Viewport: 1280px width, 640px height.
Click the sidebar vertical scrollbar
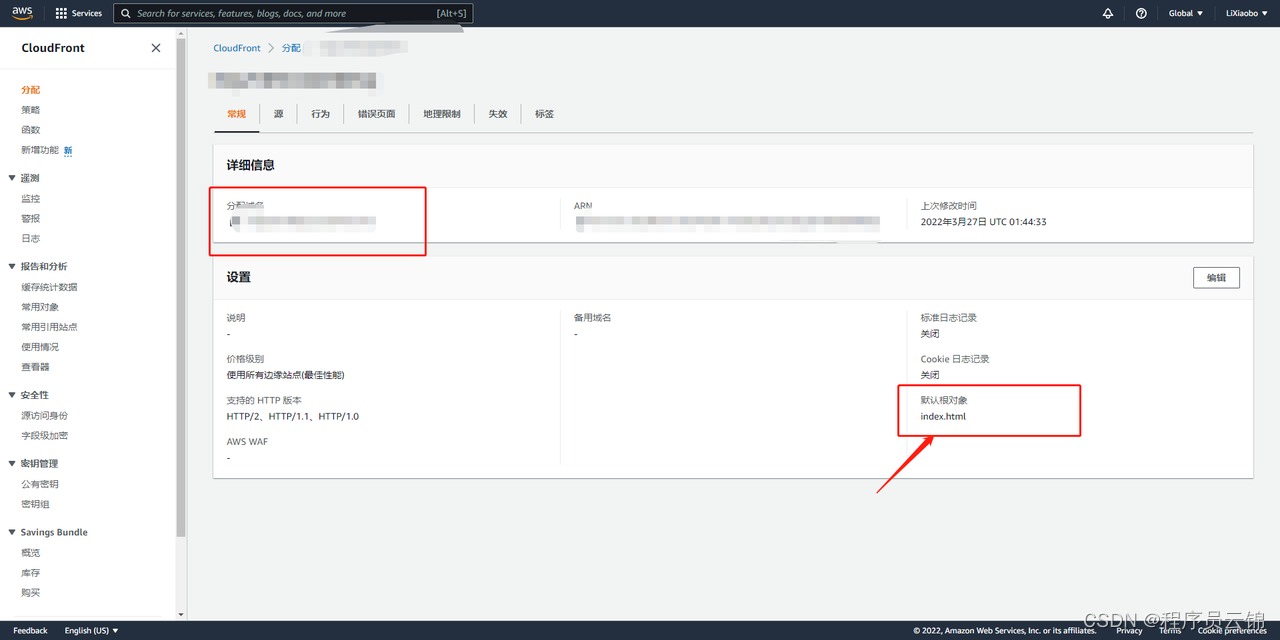[x=181, y=290]
